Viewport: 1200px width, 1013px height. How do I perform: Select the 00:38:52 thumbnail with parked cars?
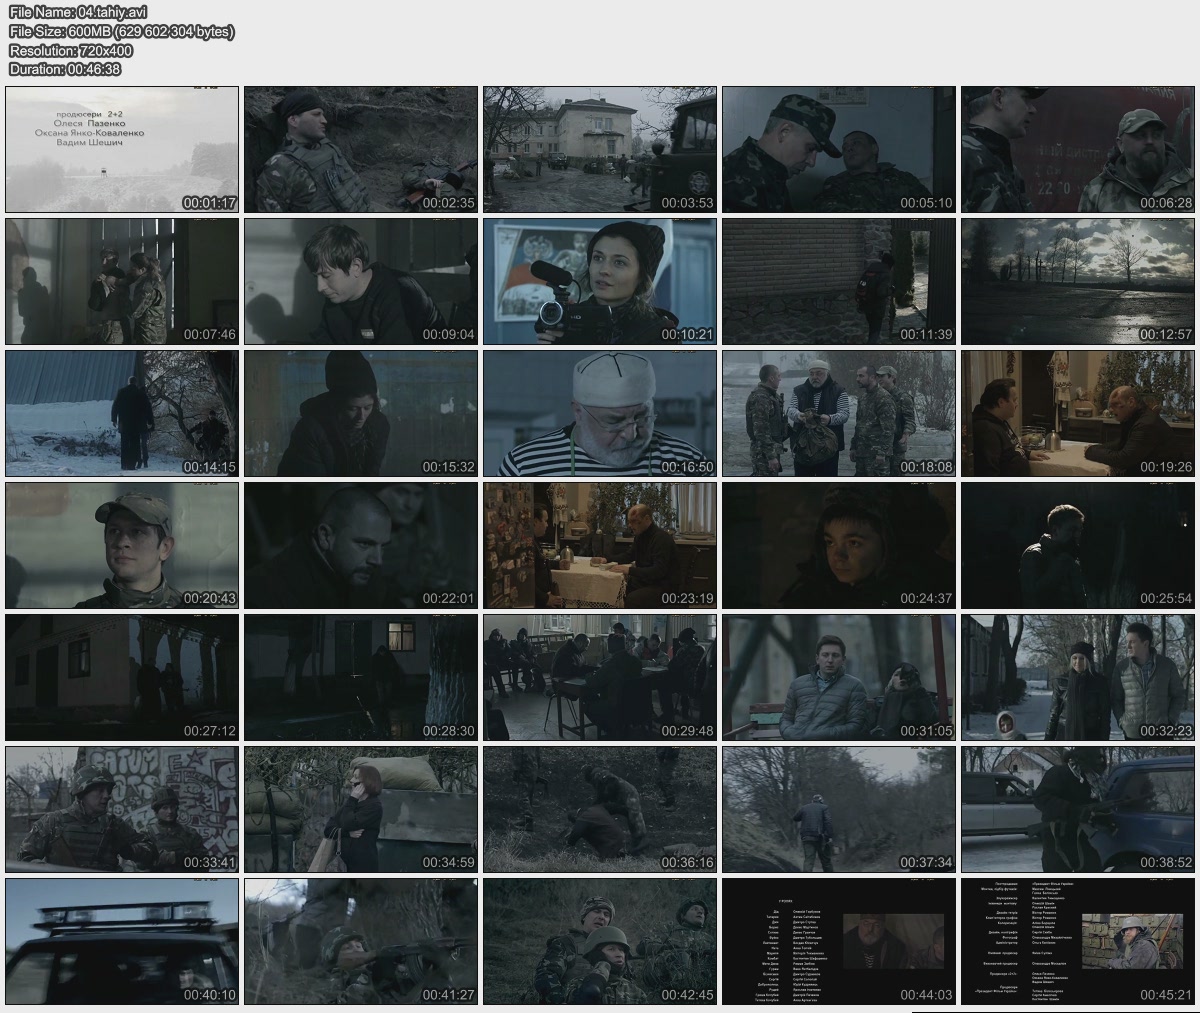tap(1078, 809)
